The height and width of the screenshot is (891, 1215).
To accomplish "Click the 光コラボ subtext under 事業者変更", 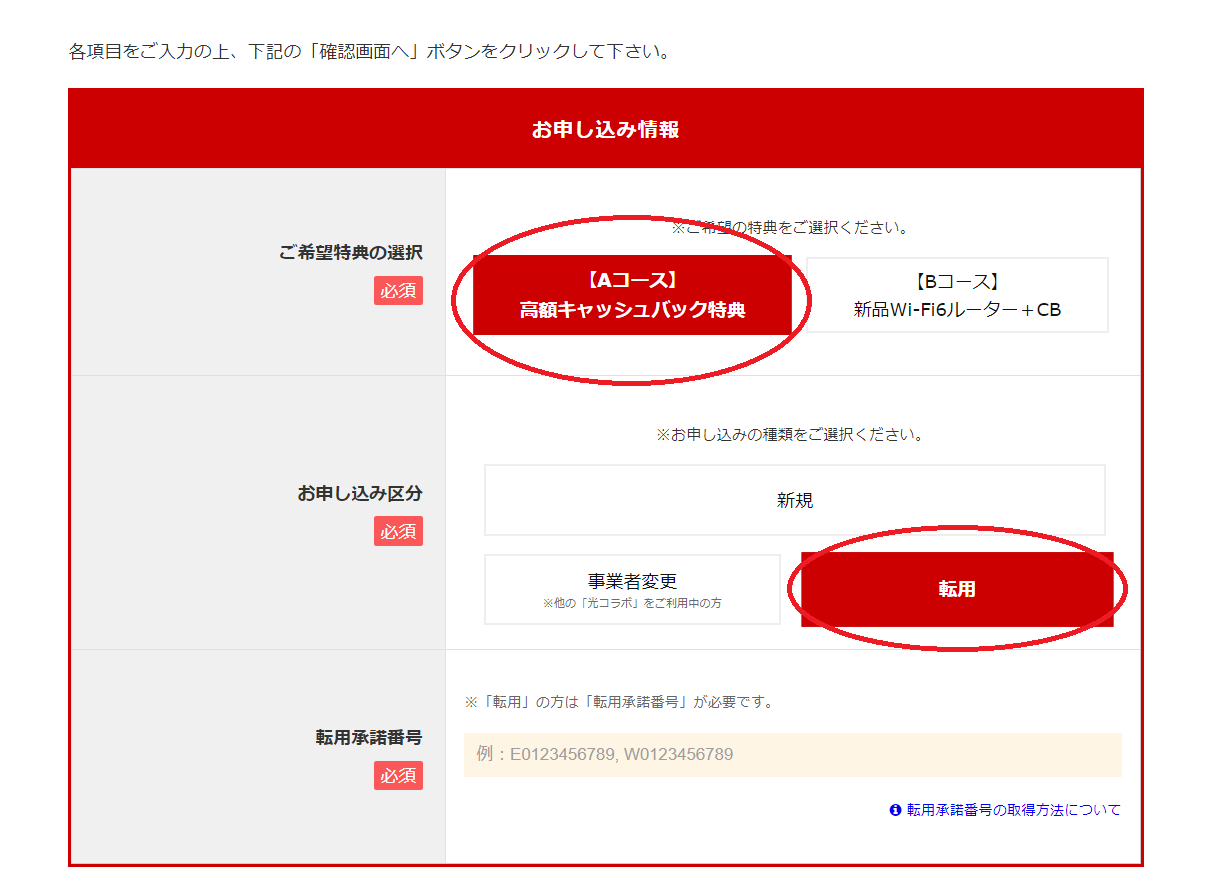I will coord(632,604).
